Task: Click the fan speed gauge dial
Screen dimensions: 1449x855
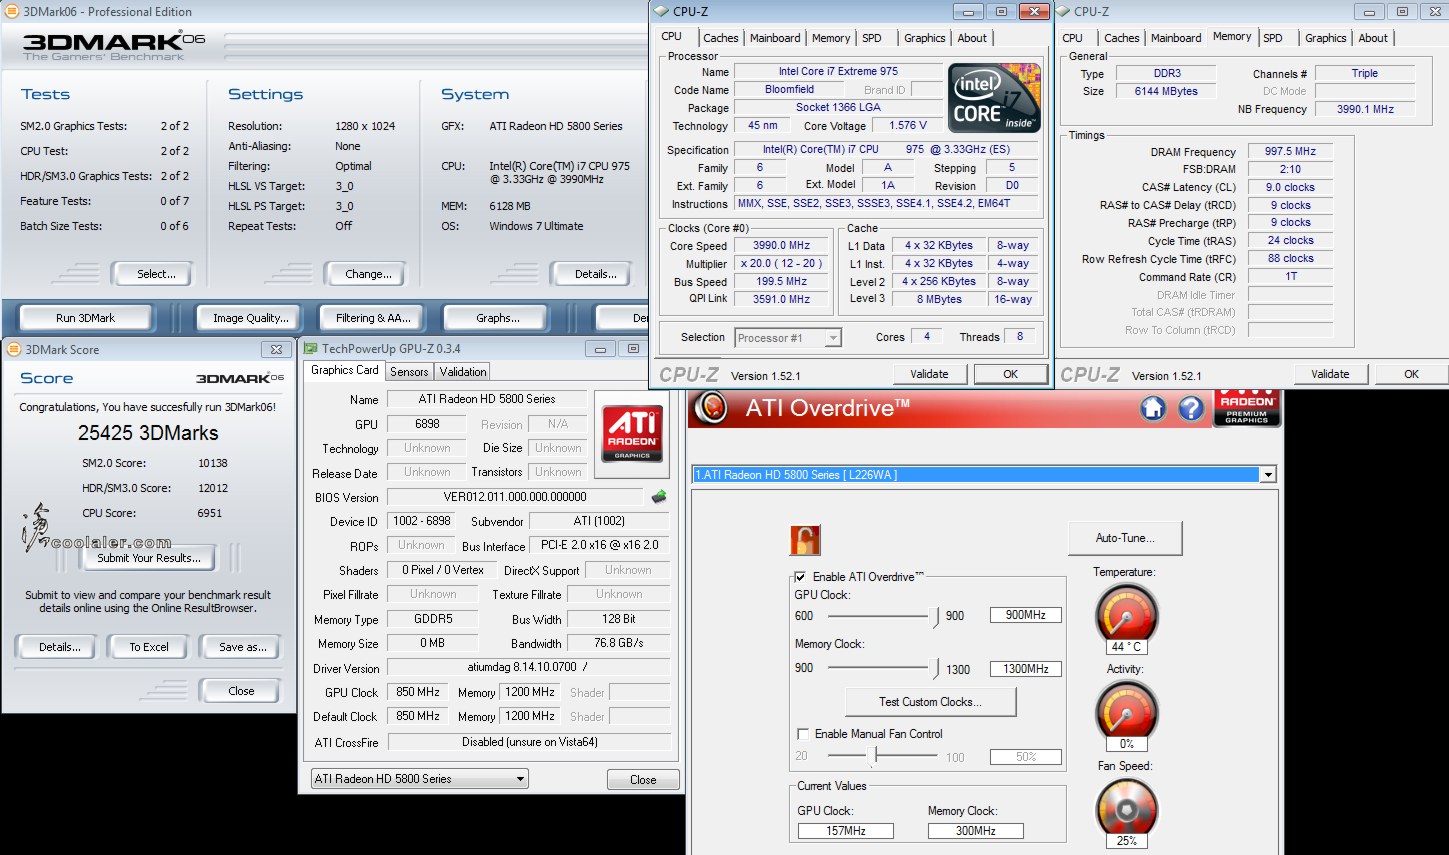Action: (x=1127, y=807)
